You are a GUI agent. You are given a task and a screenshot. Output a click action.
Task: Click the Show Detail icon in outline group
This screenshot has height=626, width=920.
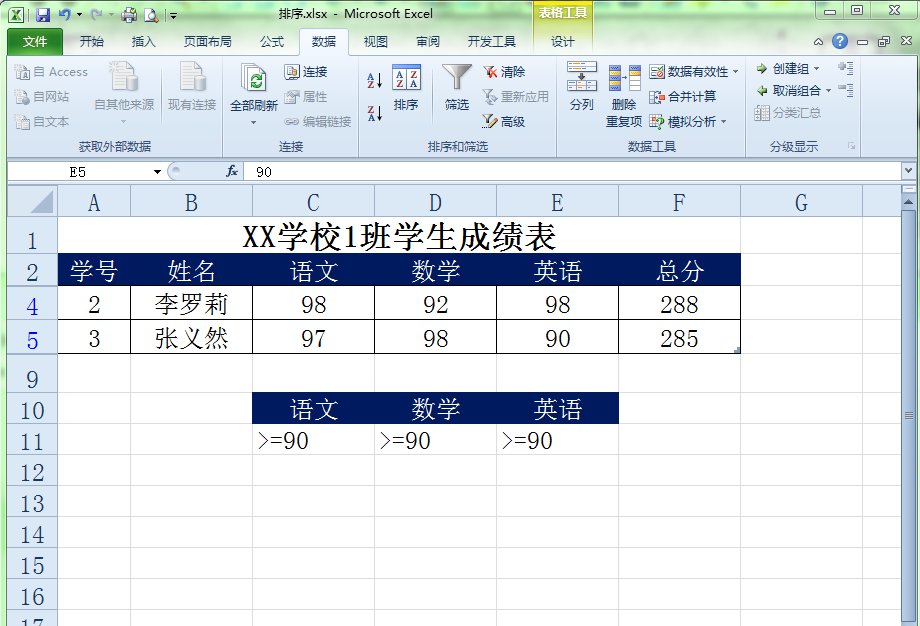tap(845, 68)
